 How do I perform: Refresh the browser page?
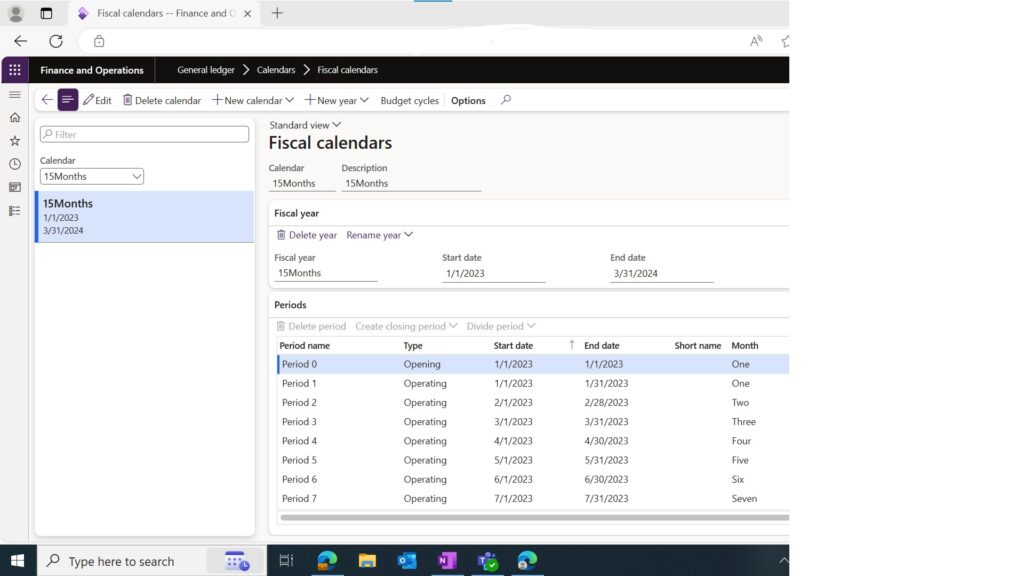click(x=56, y=41)
